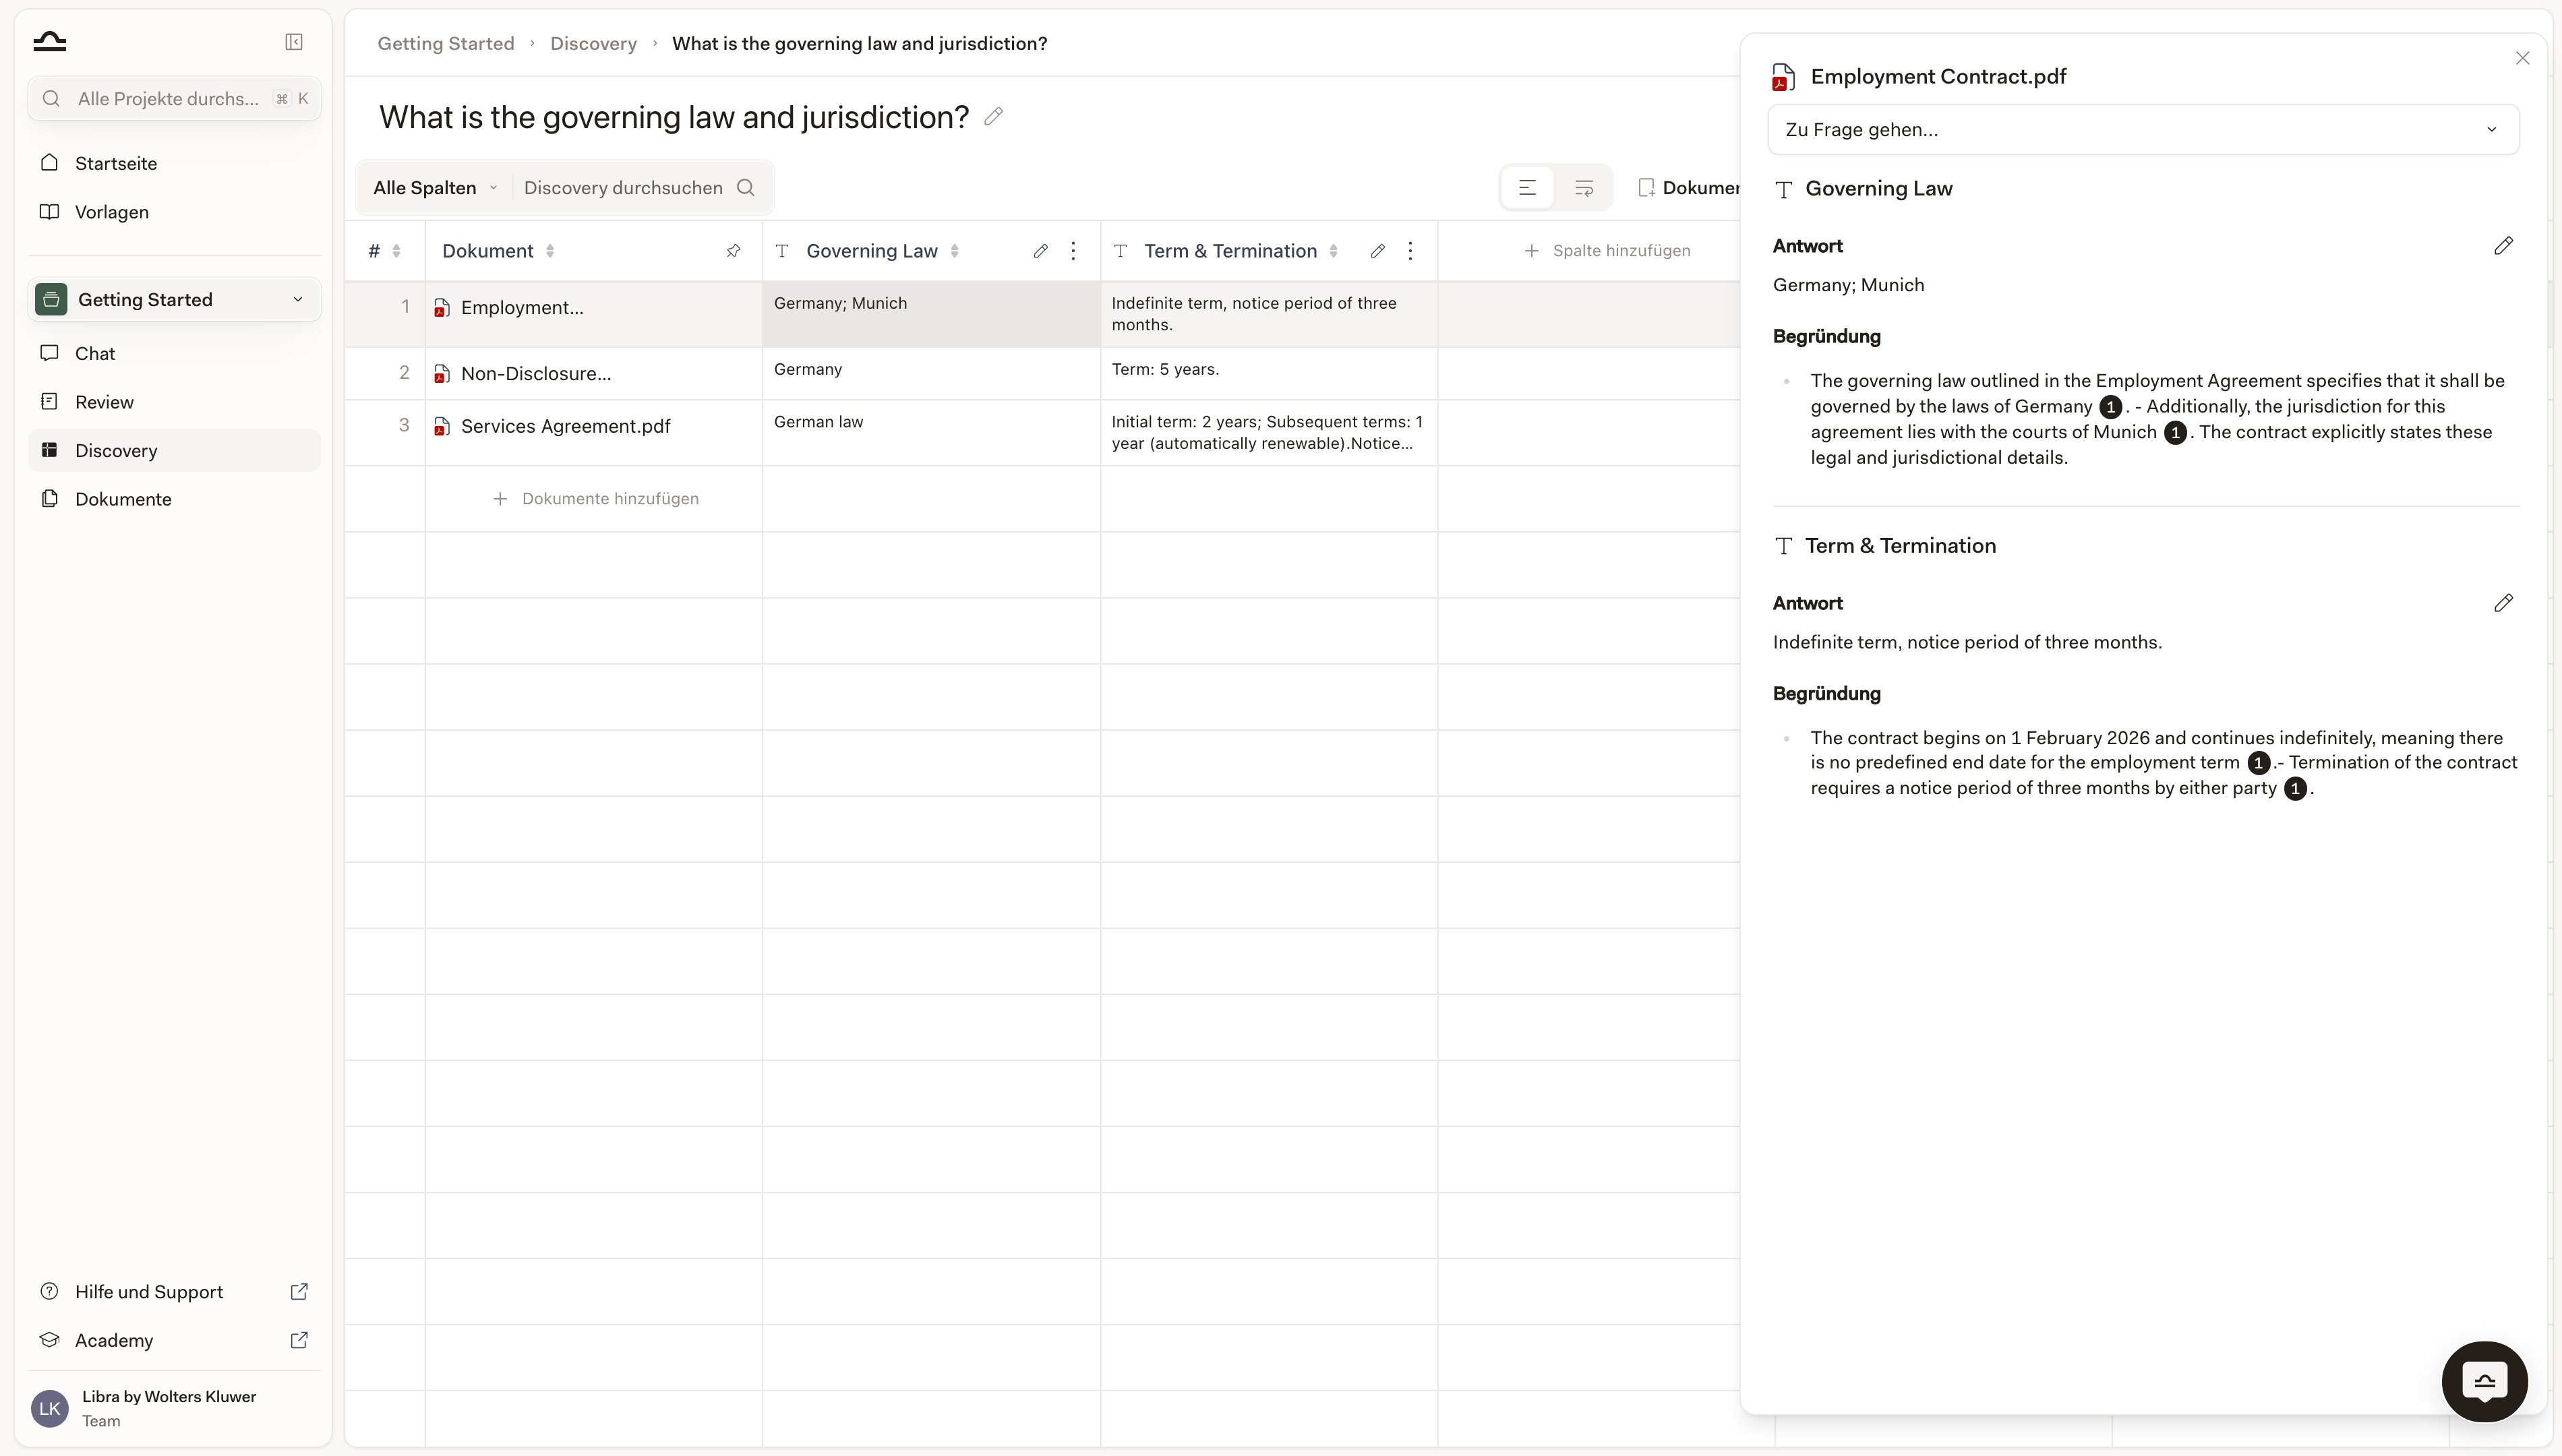Click the search magnifier in Discovery search

[x=746, y=188]
